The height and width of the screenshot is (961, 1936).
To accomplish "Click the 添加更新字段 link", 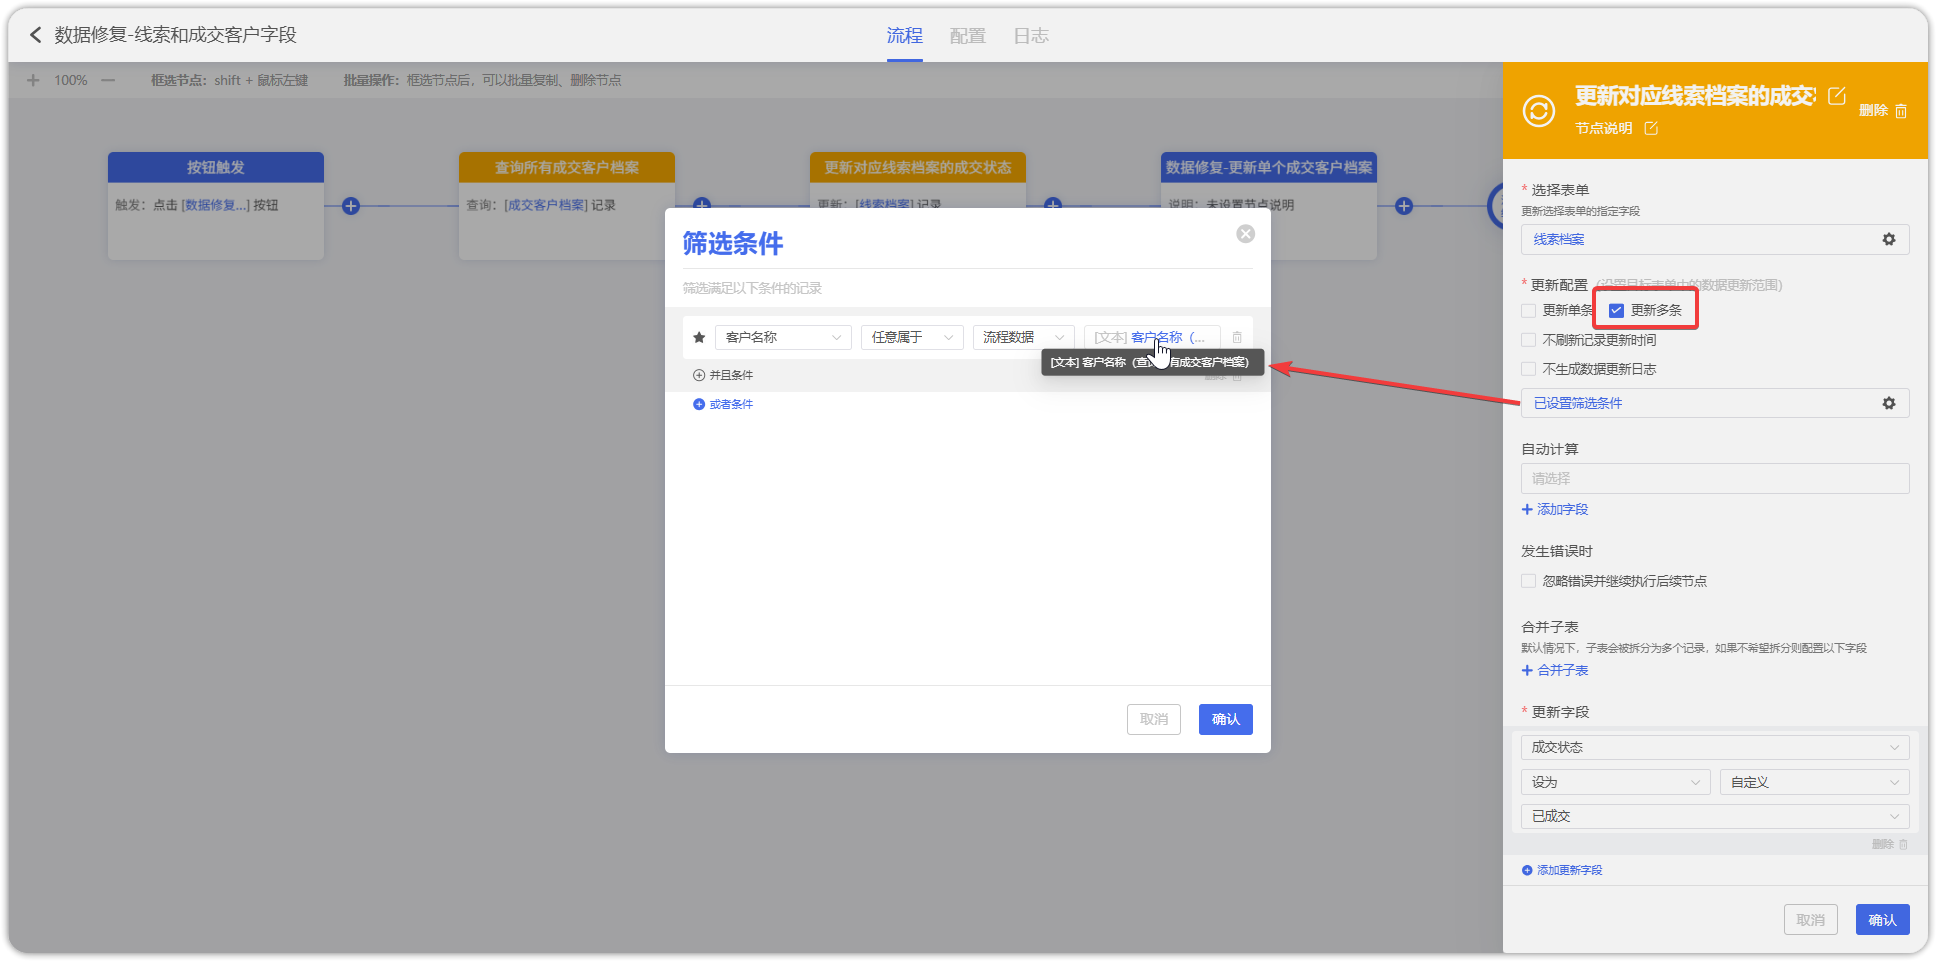I will click(x=1568, y=870).
